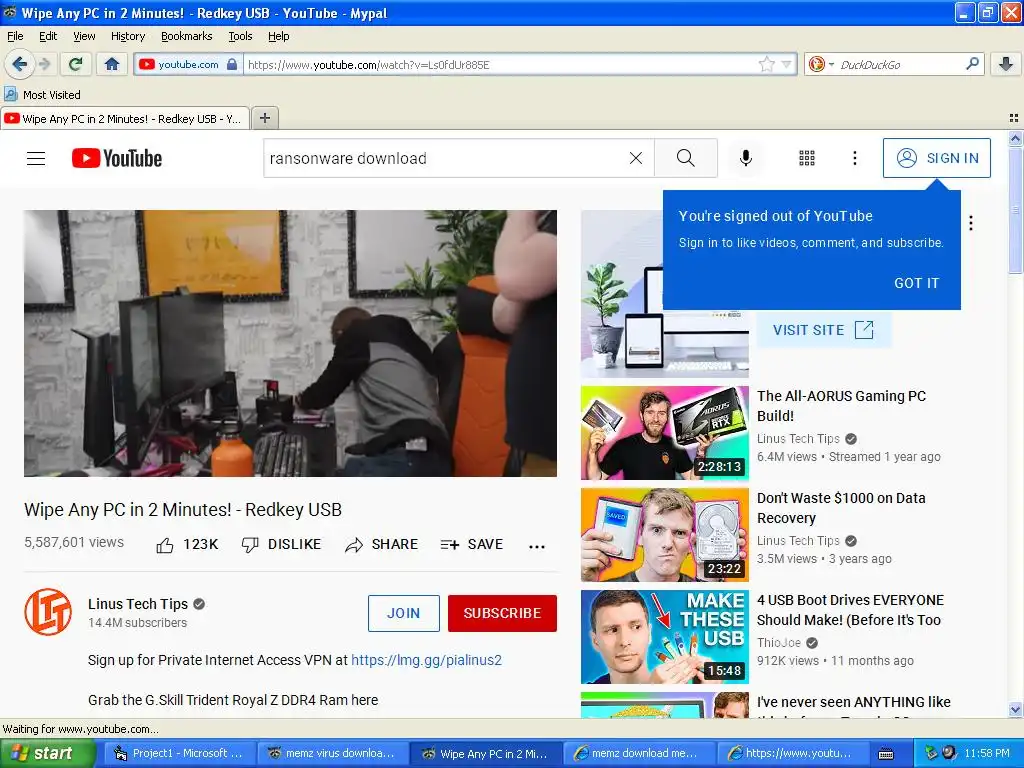The height and width of the screenshot is (768, 1024).
Task: Reload the current page
Action: click(x=76, y=64)
